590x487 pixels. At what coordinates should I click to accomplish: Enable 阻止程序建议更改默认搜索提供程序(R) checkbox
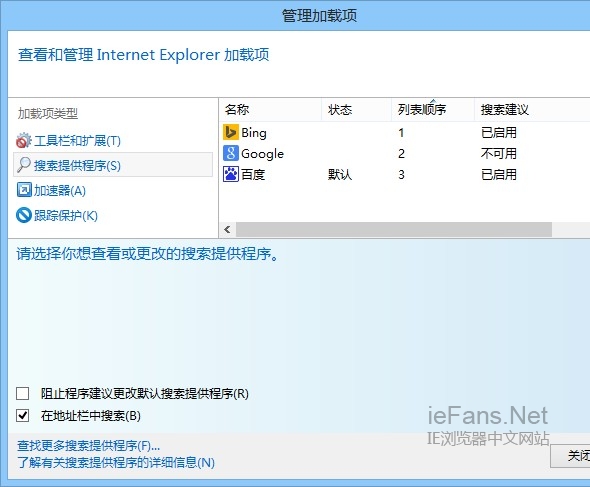23,393
